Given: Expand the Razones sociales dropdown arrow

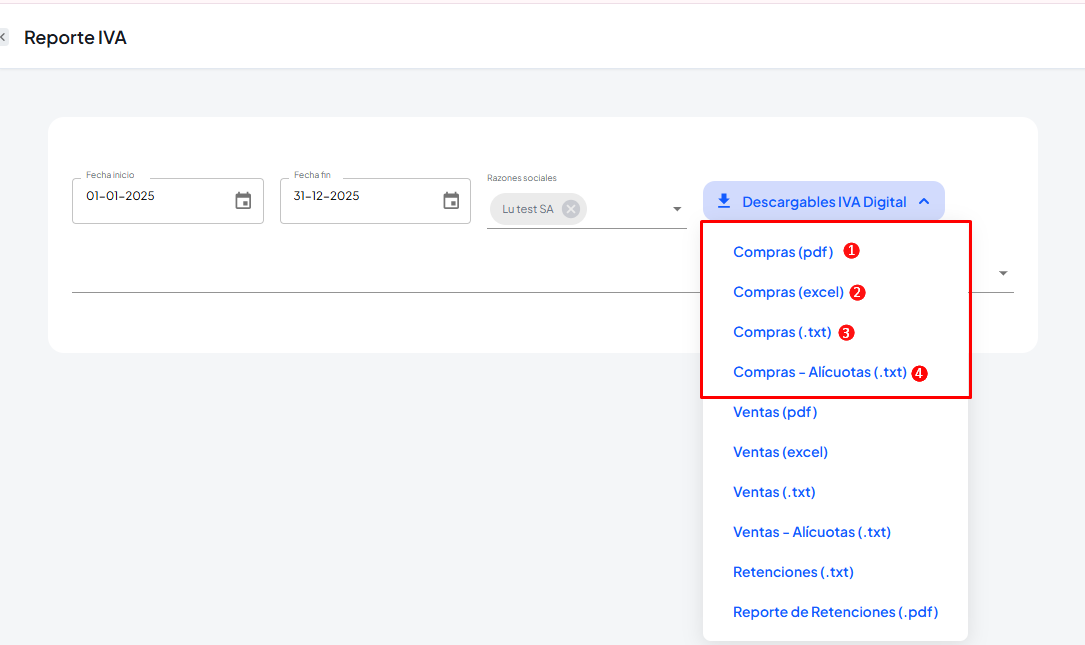Looking at the screenshot, I should tap(677, 209).
